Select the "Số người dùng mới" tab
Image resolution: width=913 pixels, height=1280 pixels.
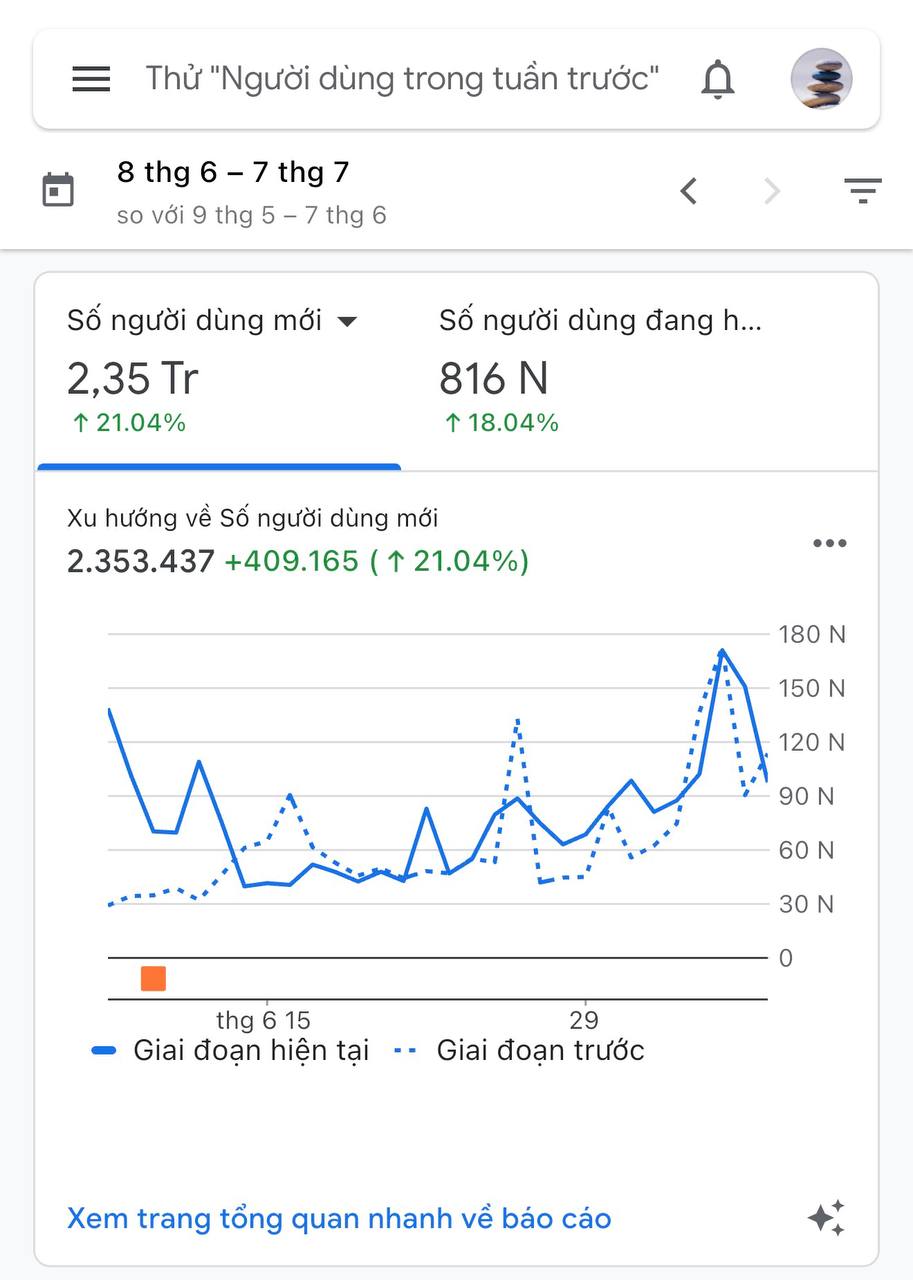click(219, 371)
